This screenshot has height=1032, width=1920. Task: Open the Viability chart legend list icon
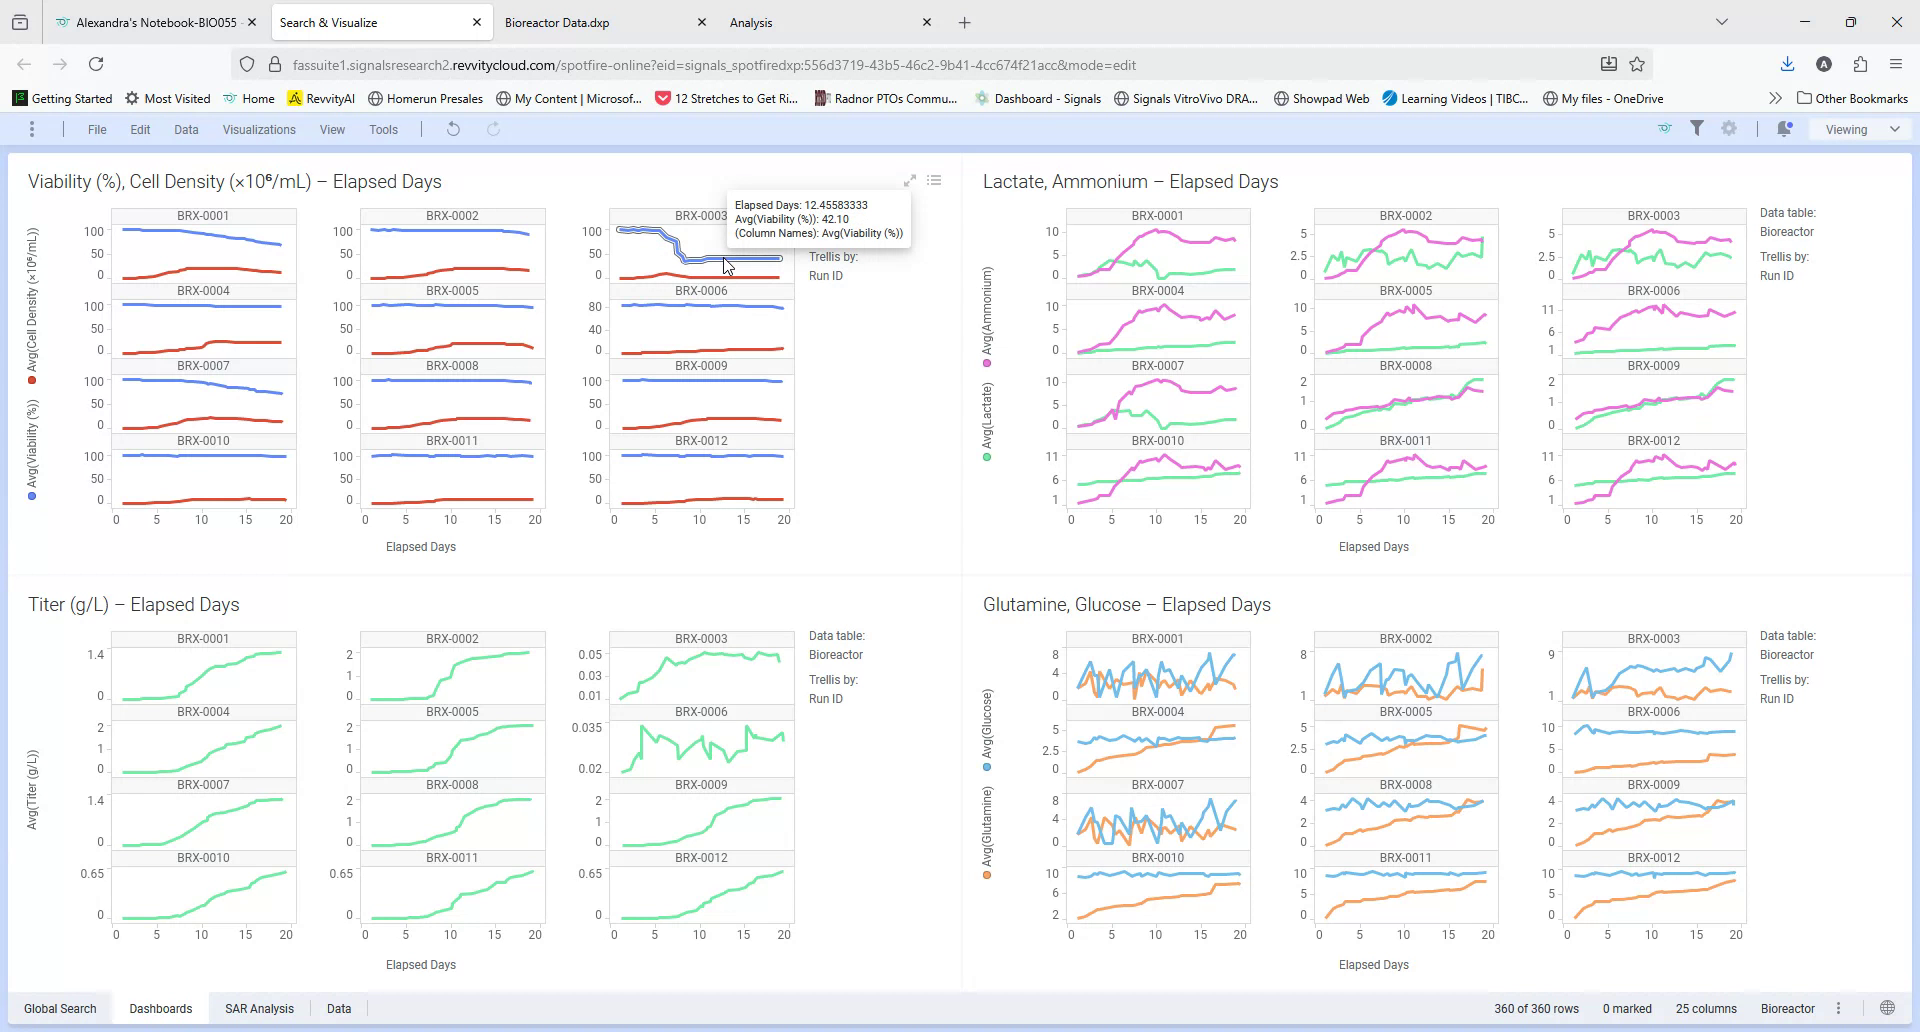(934, 181)
